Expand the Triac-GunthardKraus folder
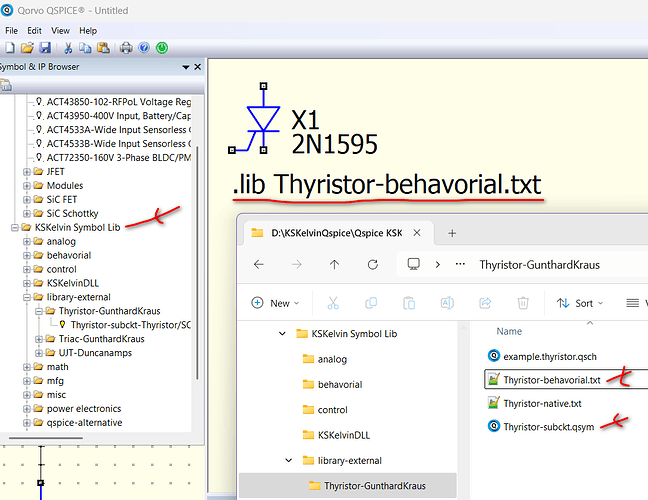Viewport: 648px width, 500px height. point(39,339)
